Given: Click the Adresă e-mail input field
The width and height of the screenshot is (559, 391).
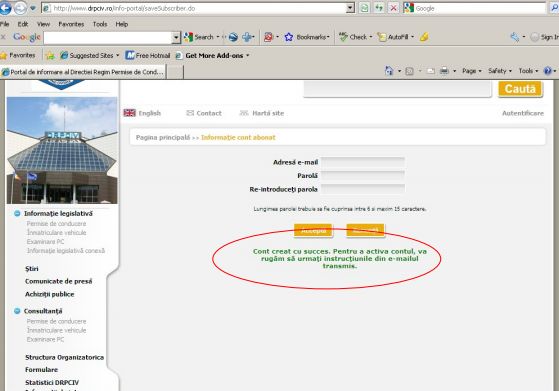Looking at the screenshot, I should pyautogui.click(x=363, y=162).
